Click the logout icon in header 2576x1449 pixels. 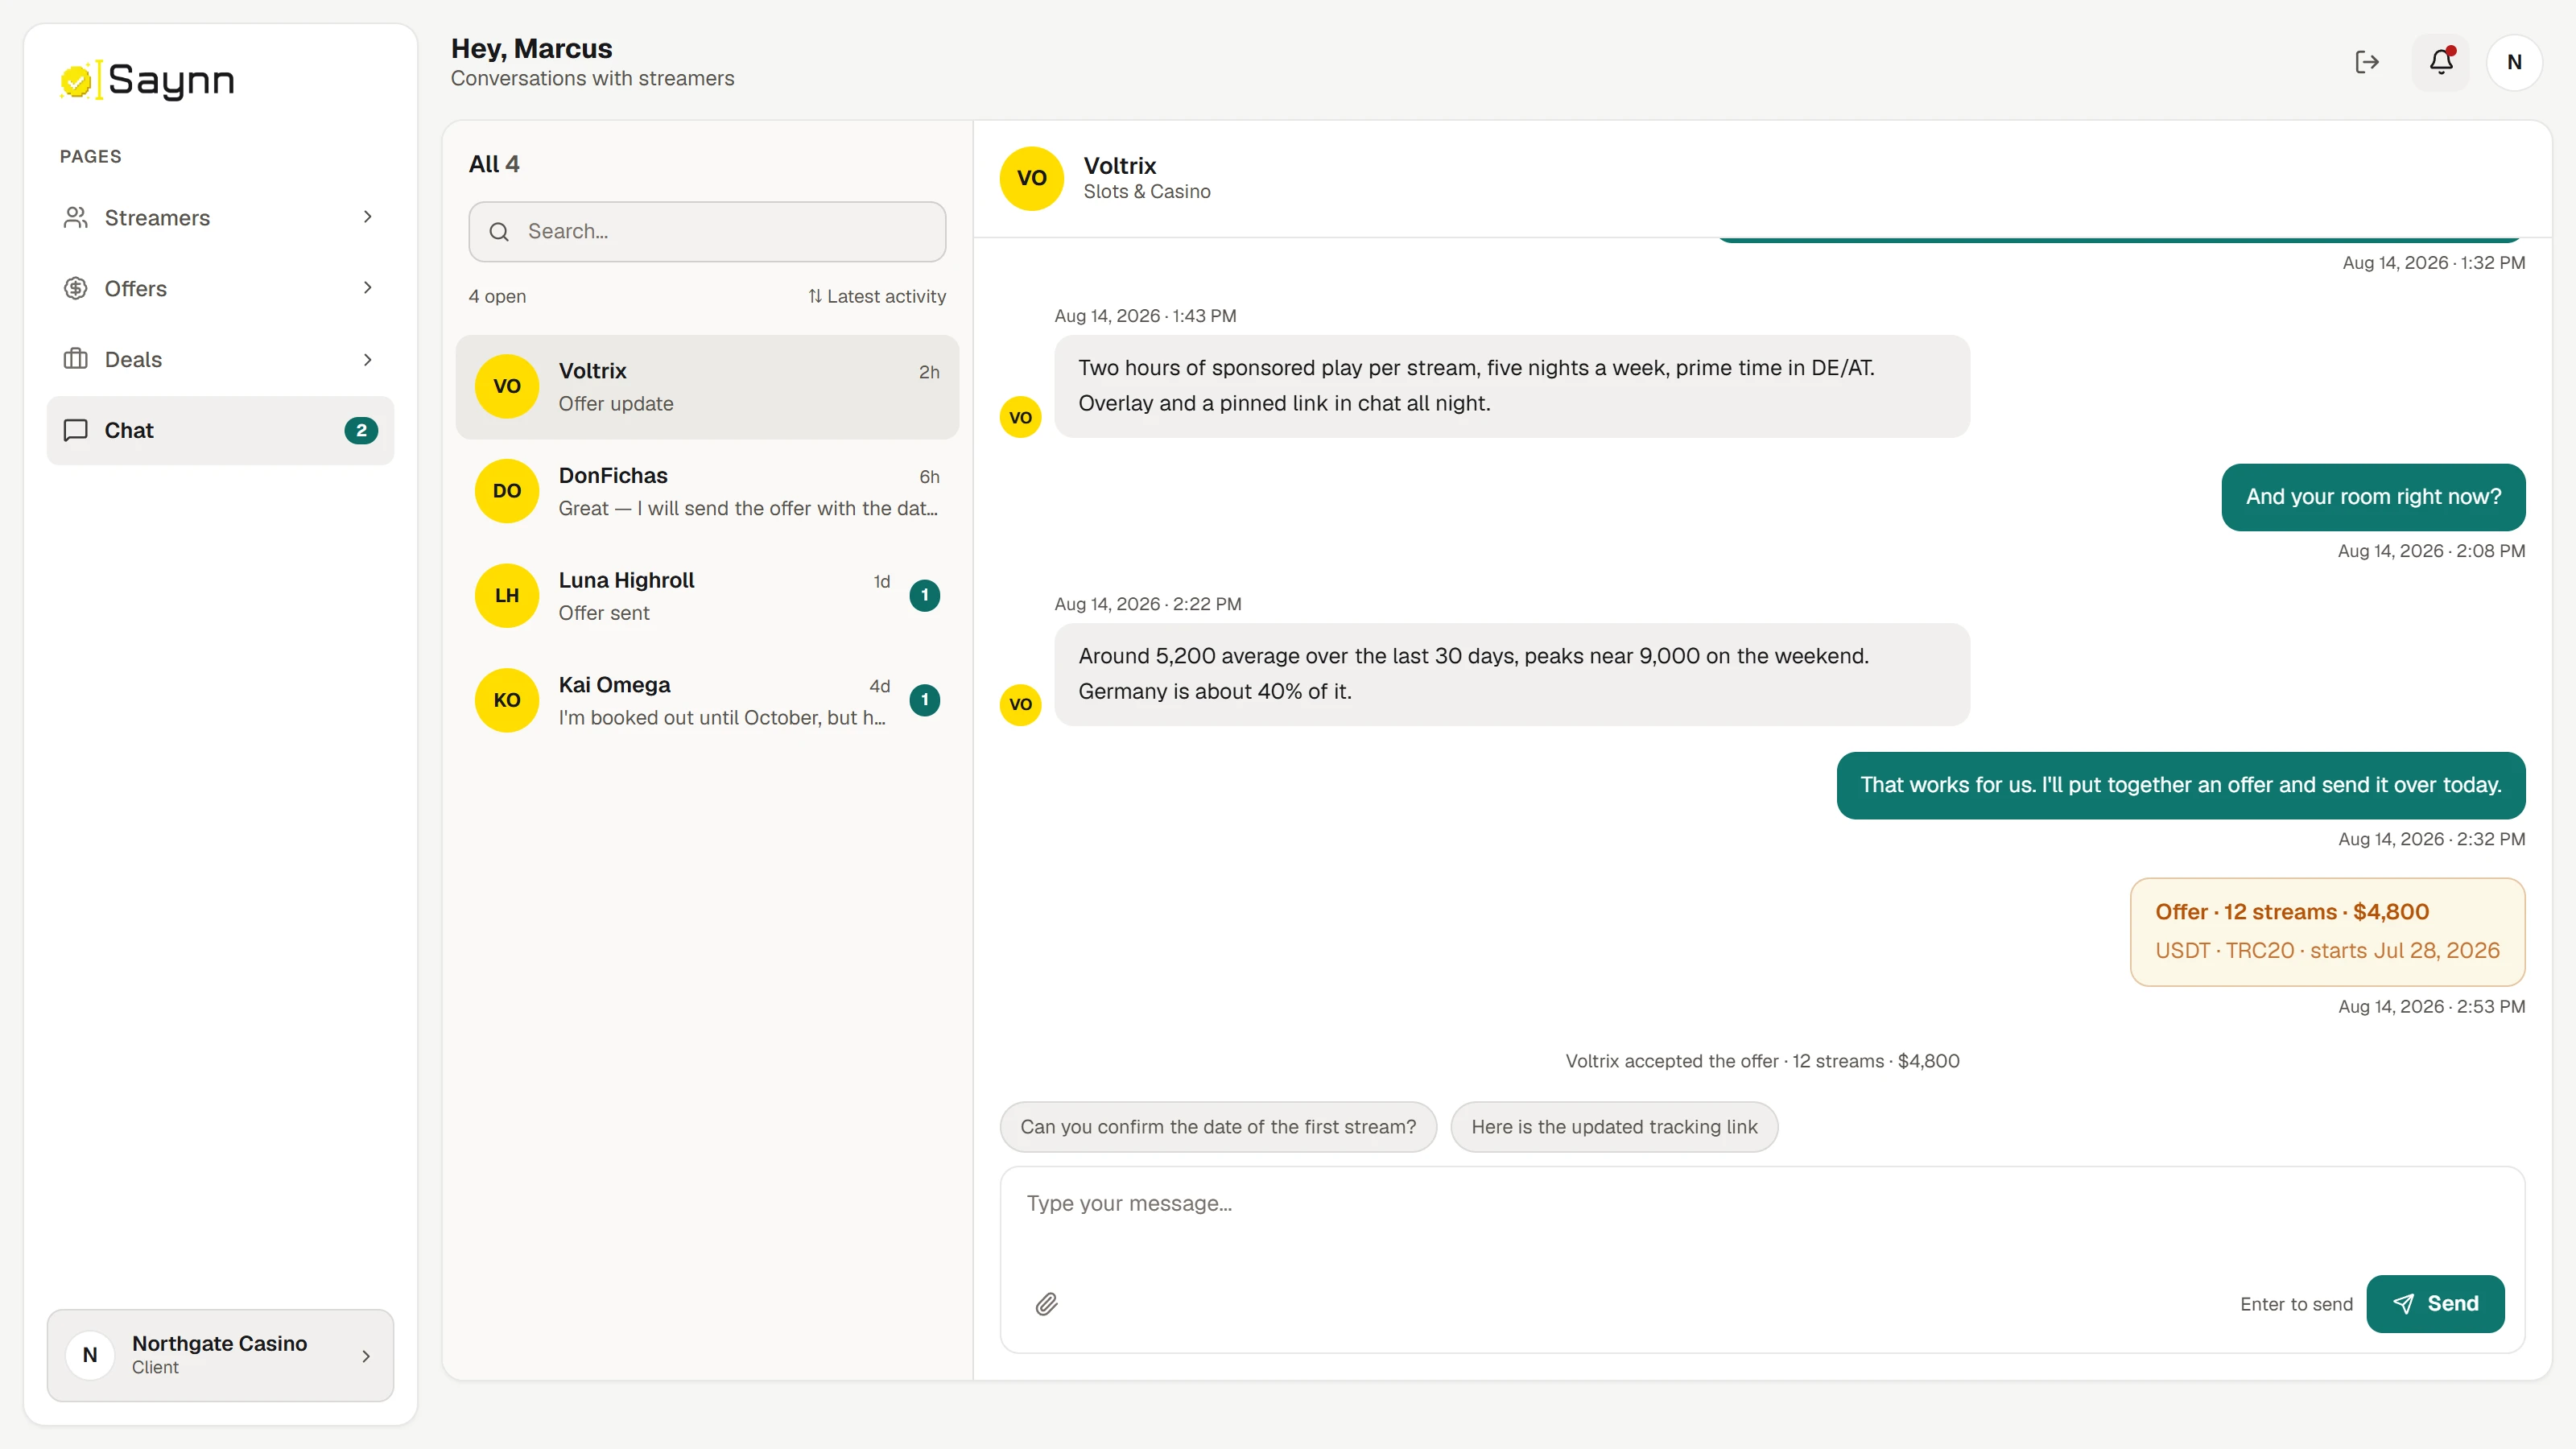tap(2367, 62)
